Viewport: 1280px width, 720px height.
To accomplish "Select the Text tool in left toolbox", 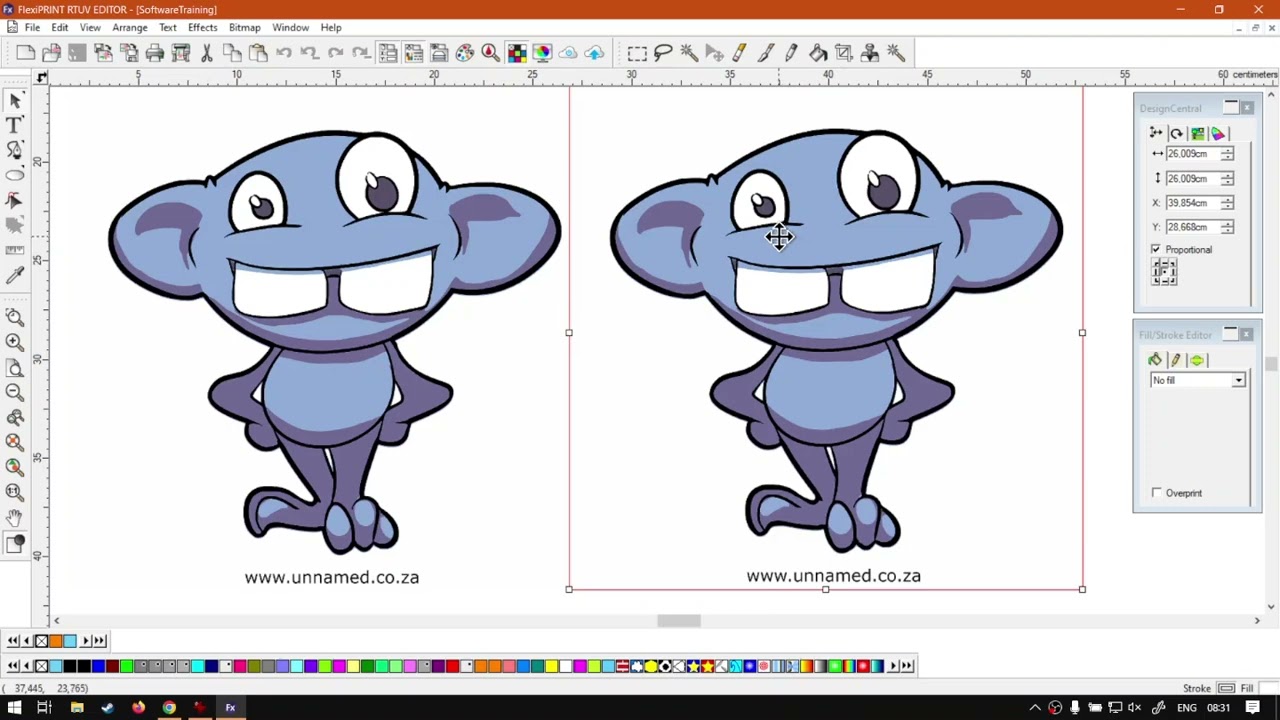I will tap(15, 125).
